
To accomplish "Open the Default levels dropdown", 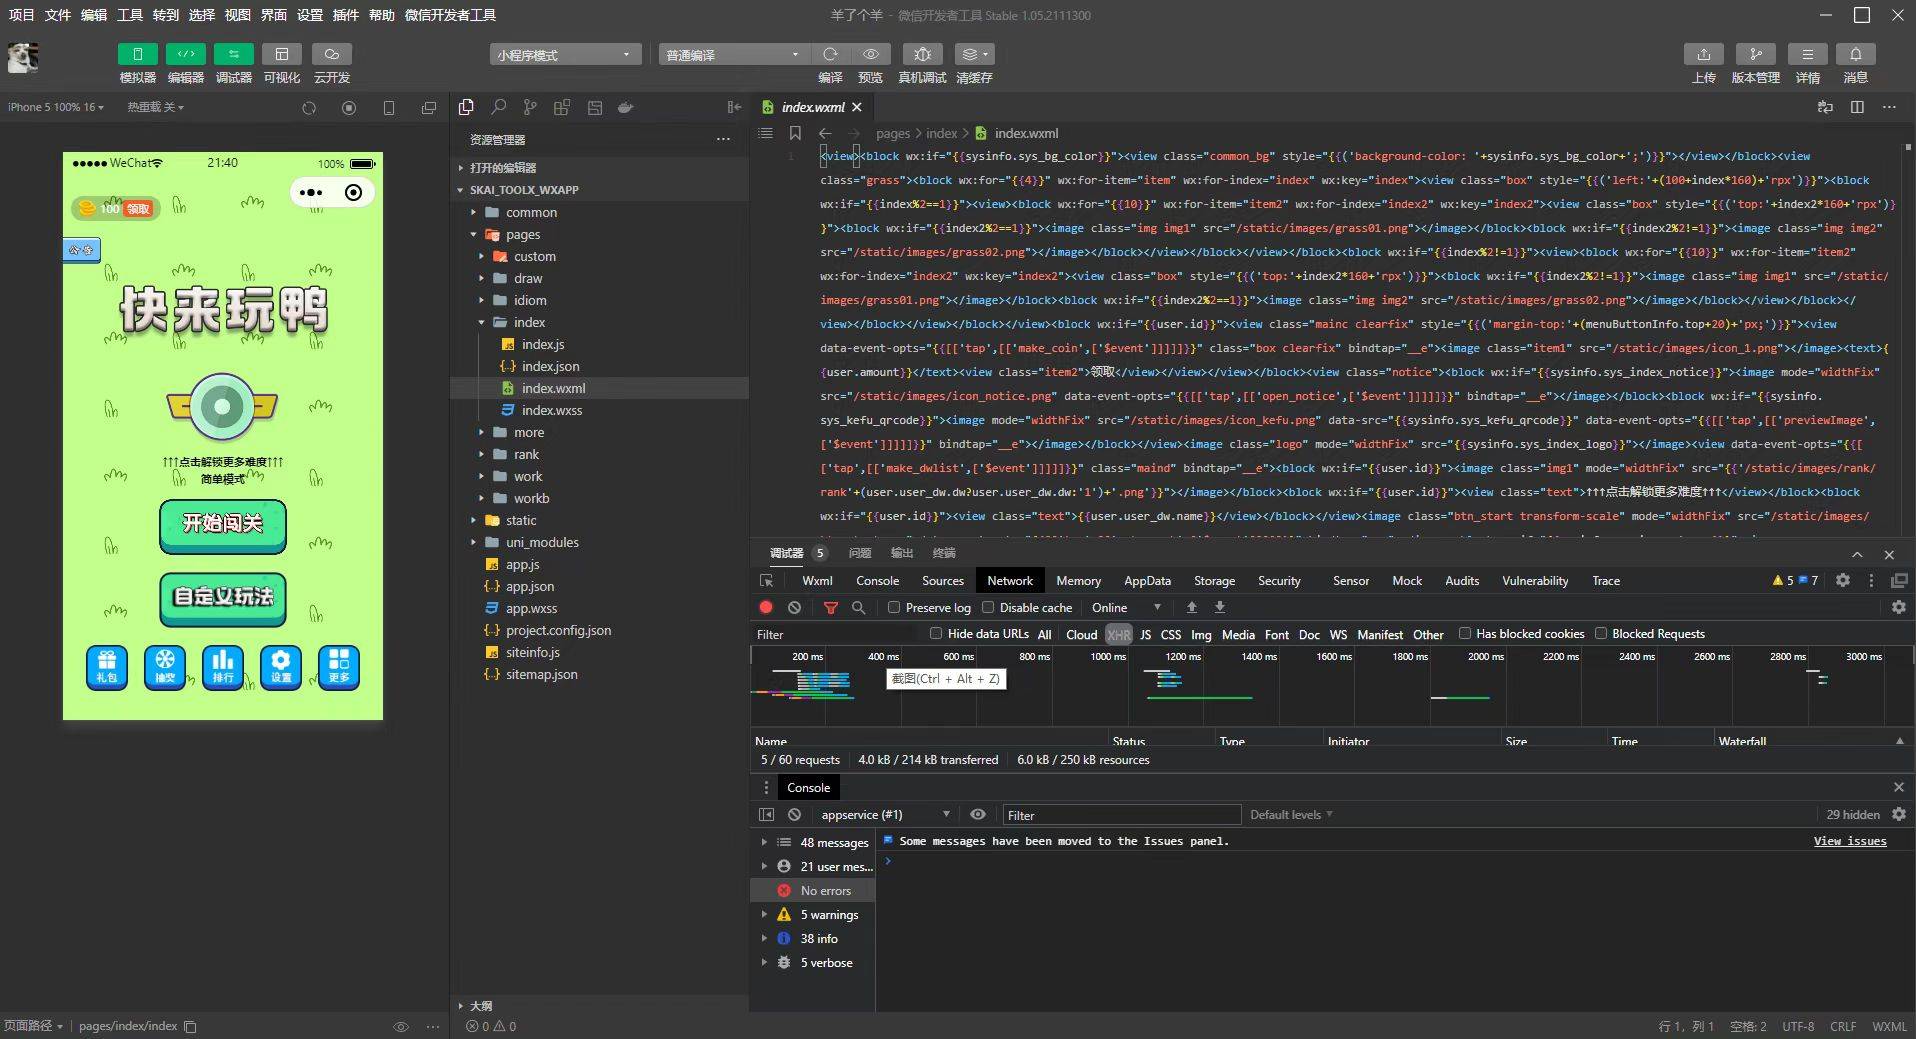I will (1291, 814).
